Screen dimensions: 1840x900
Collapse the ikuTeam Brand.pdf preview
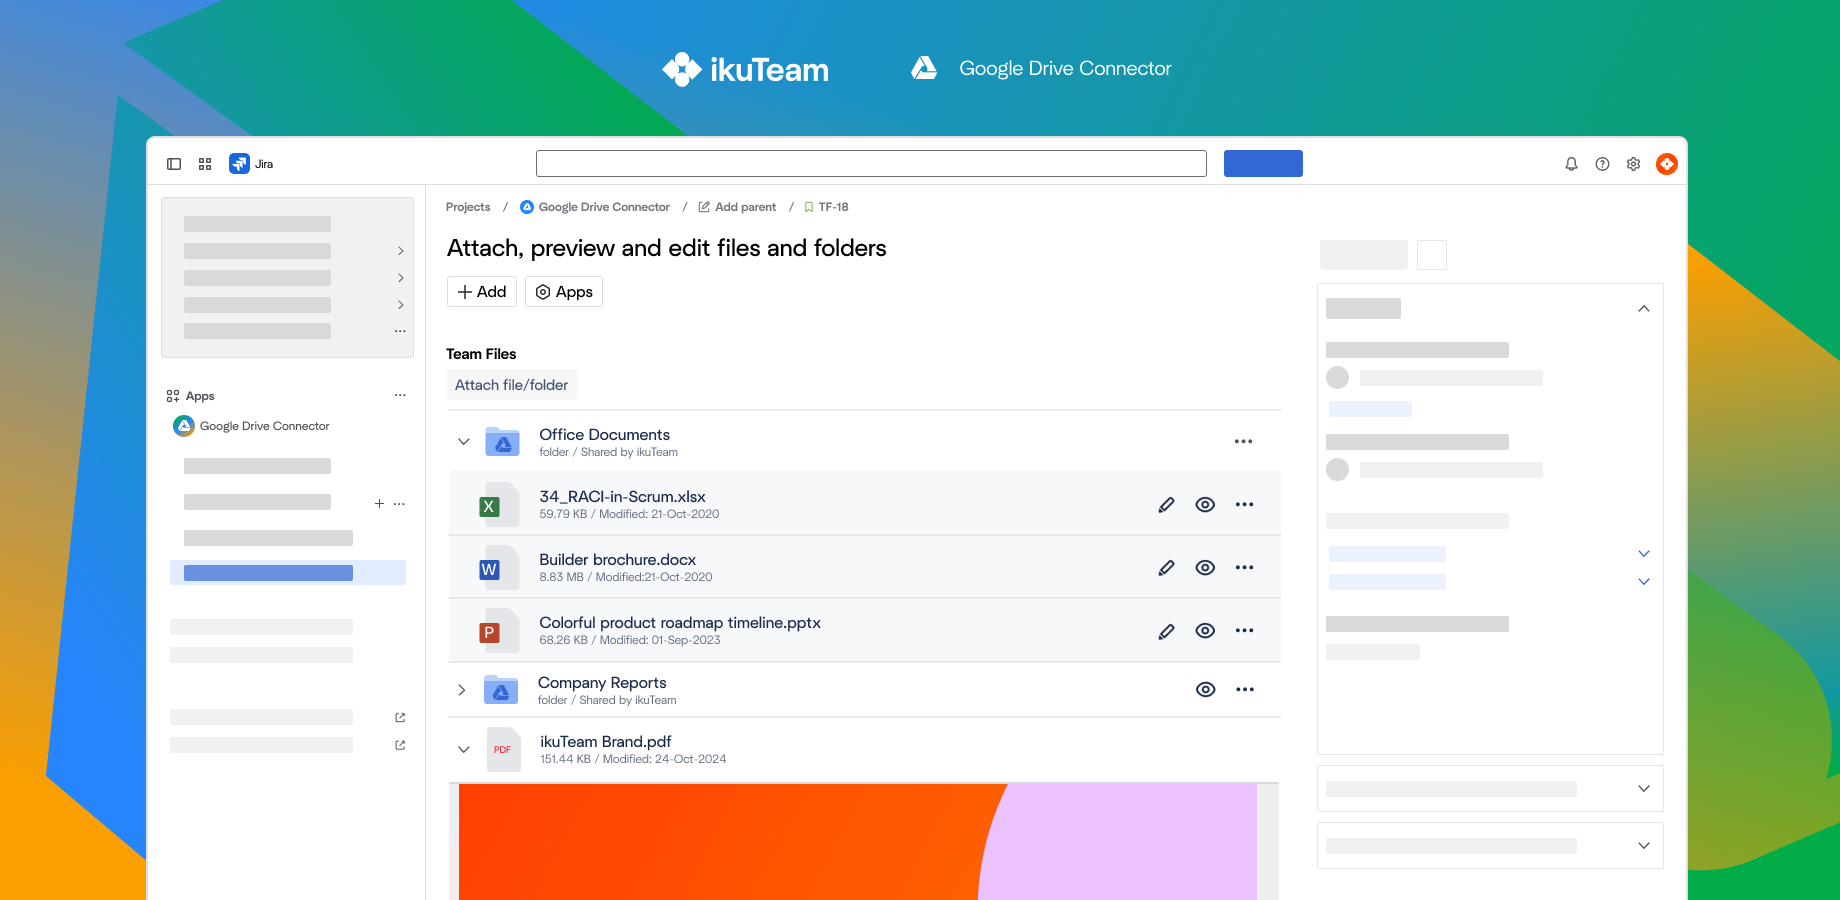(463, 749)
